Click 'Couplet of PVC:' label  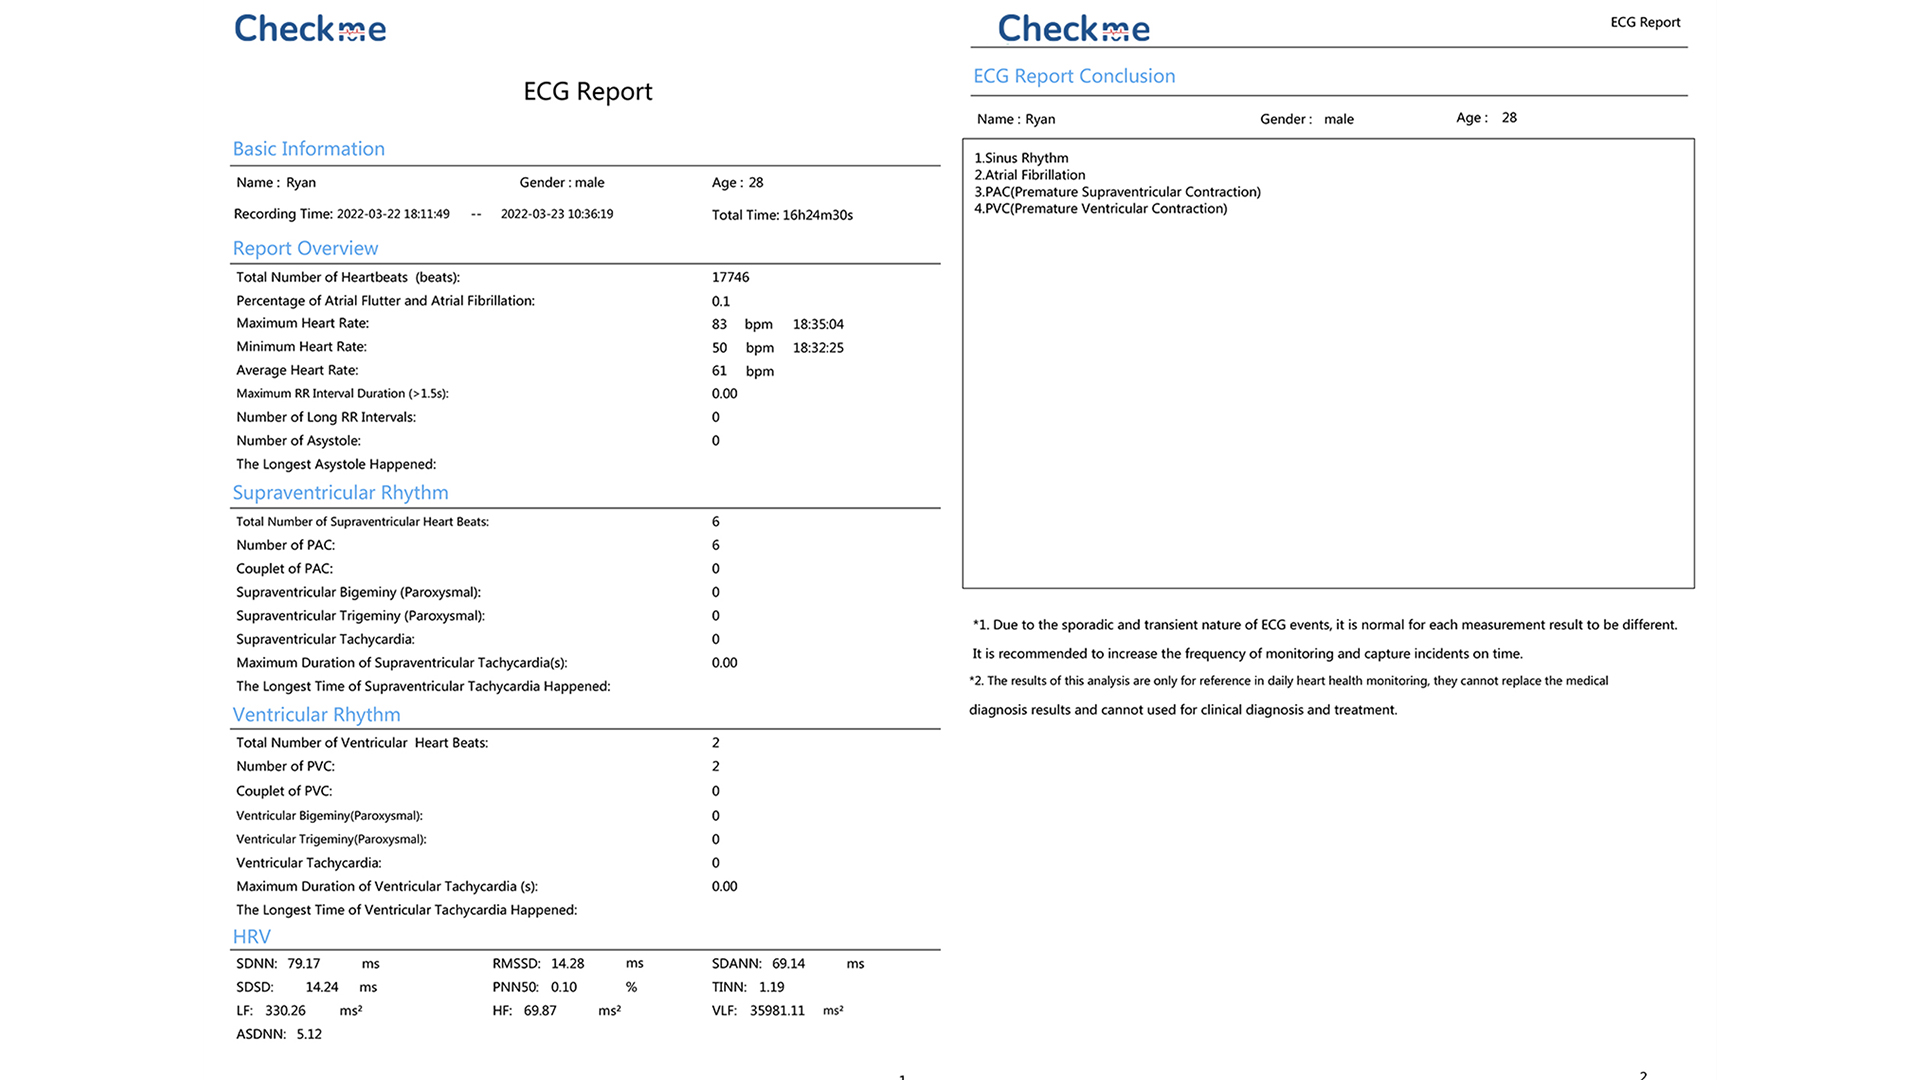click(x=284, y=791)
